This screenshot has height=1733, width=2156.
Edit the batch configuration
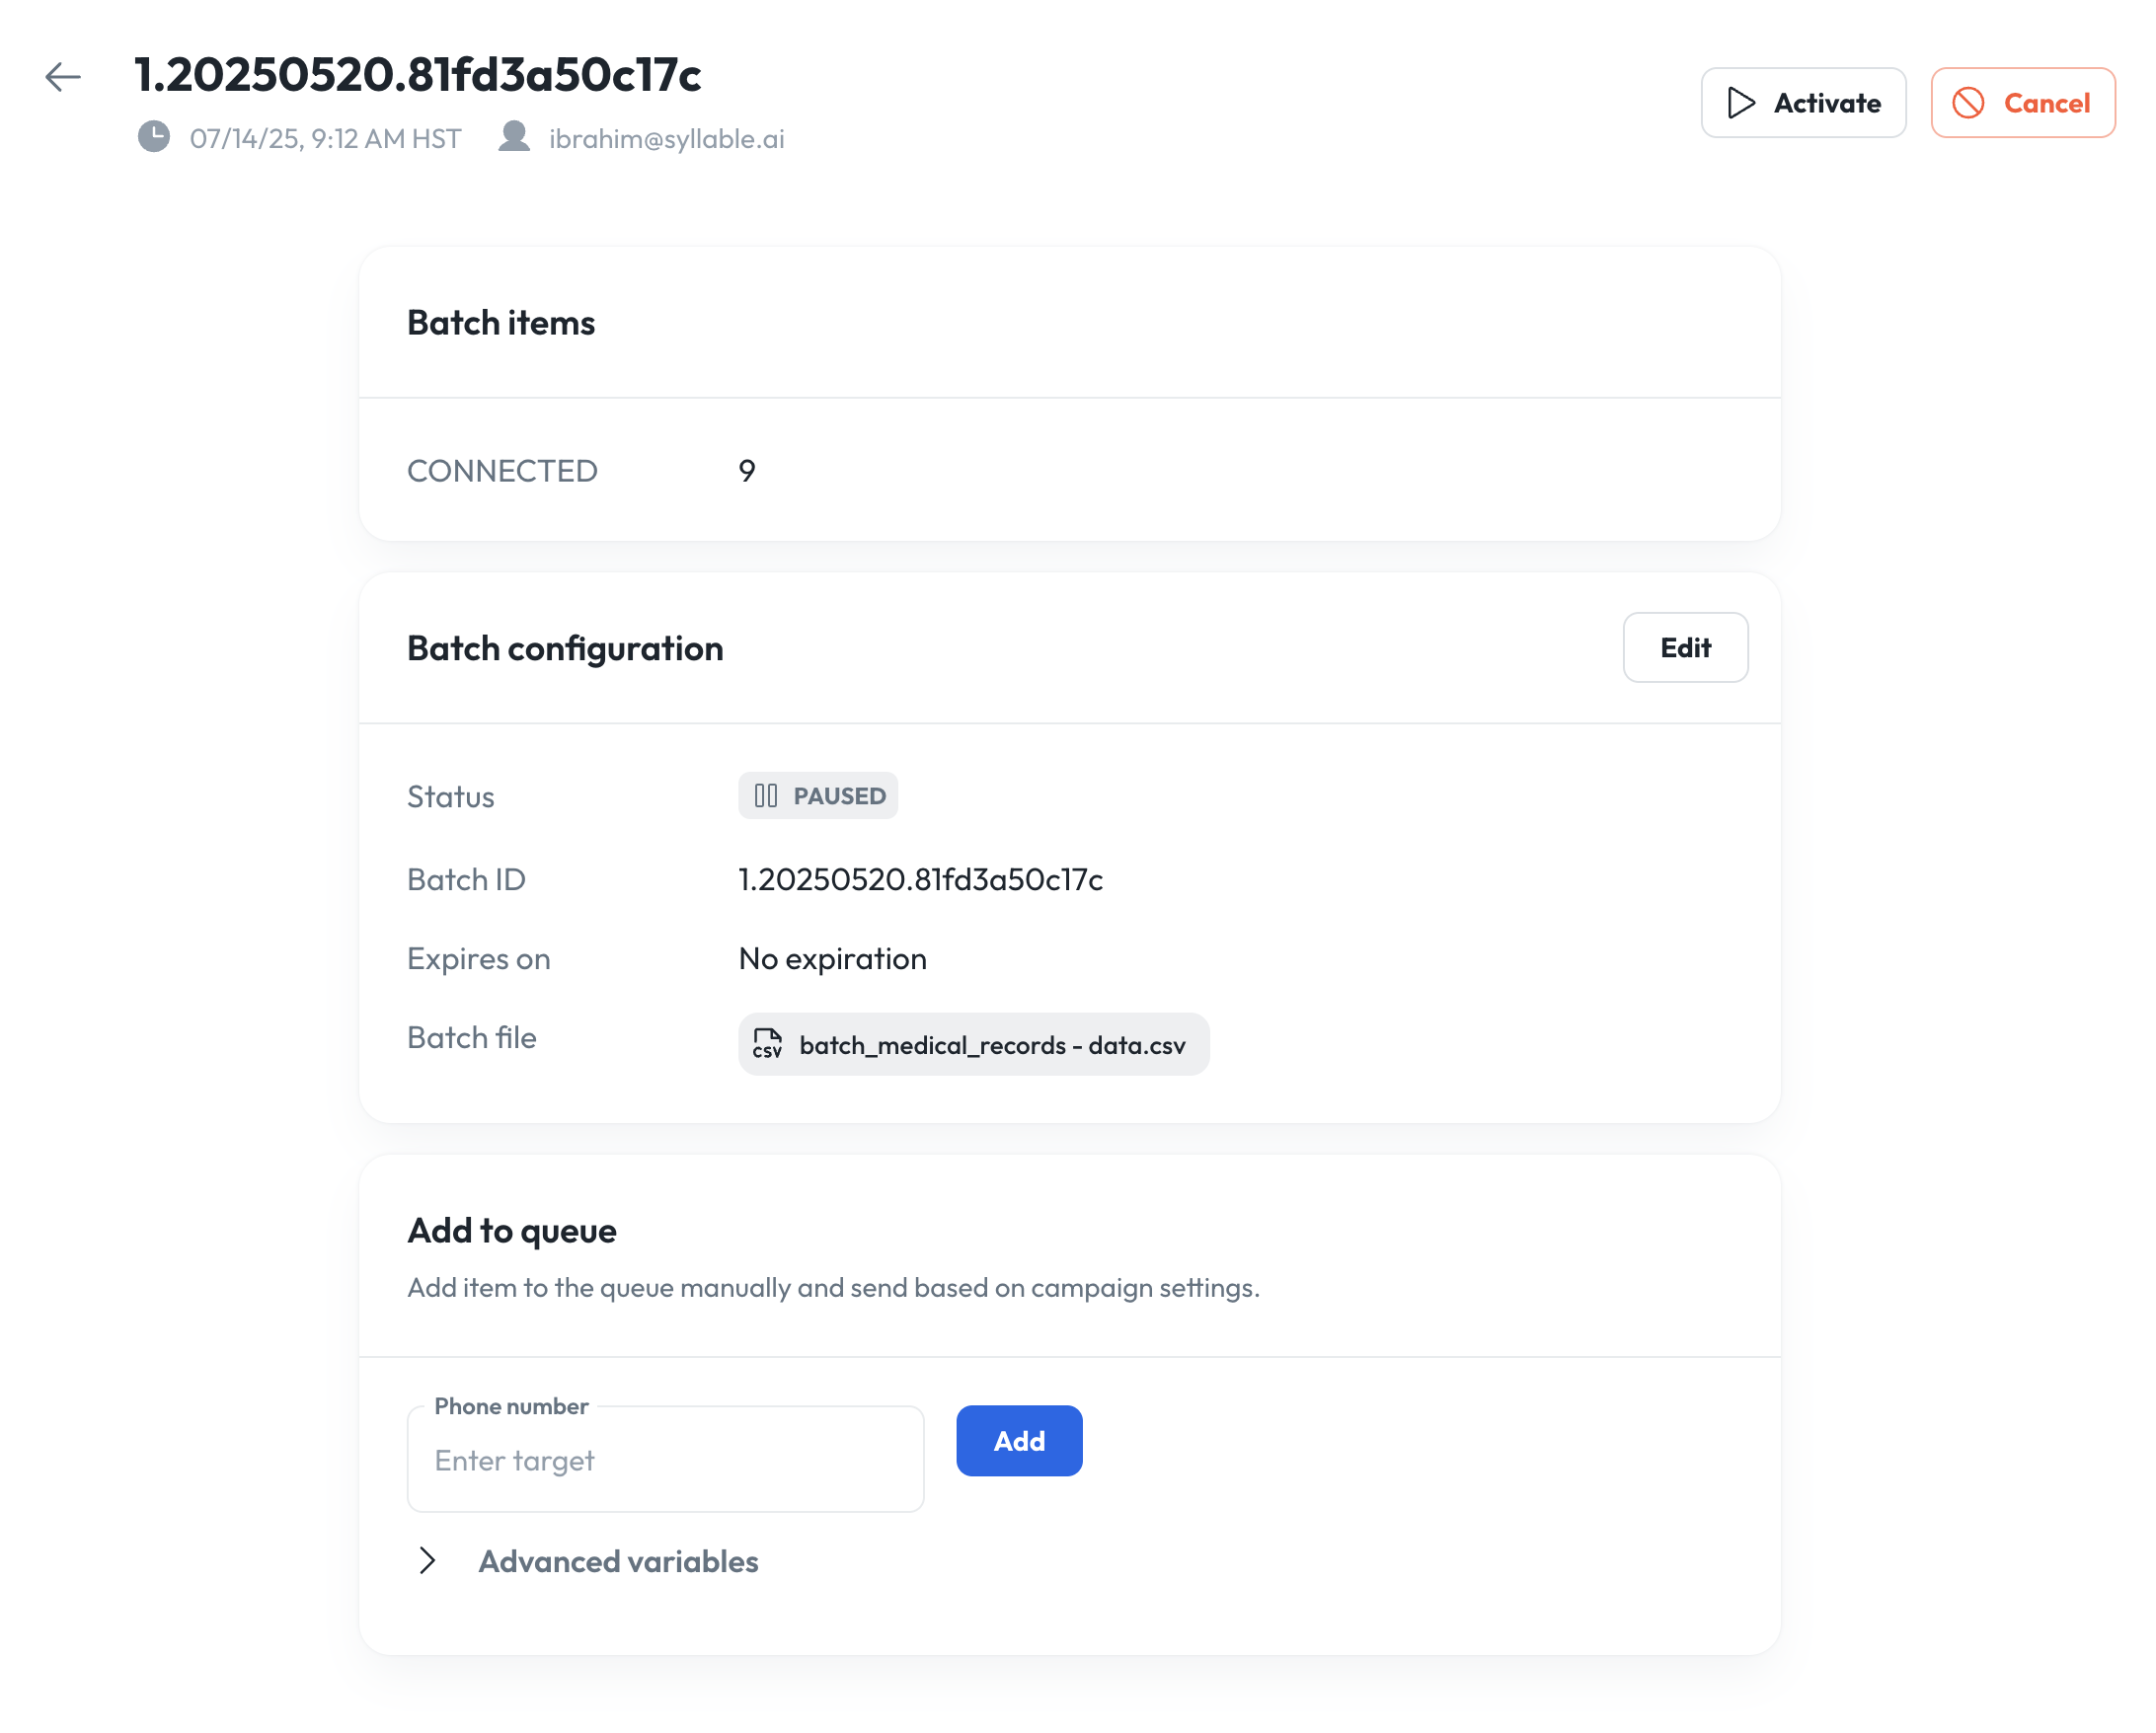tap(1685, 648)
